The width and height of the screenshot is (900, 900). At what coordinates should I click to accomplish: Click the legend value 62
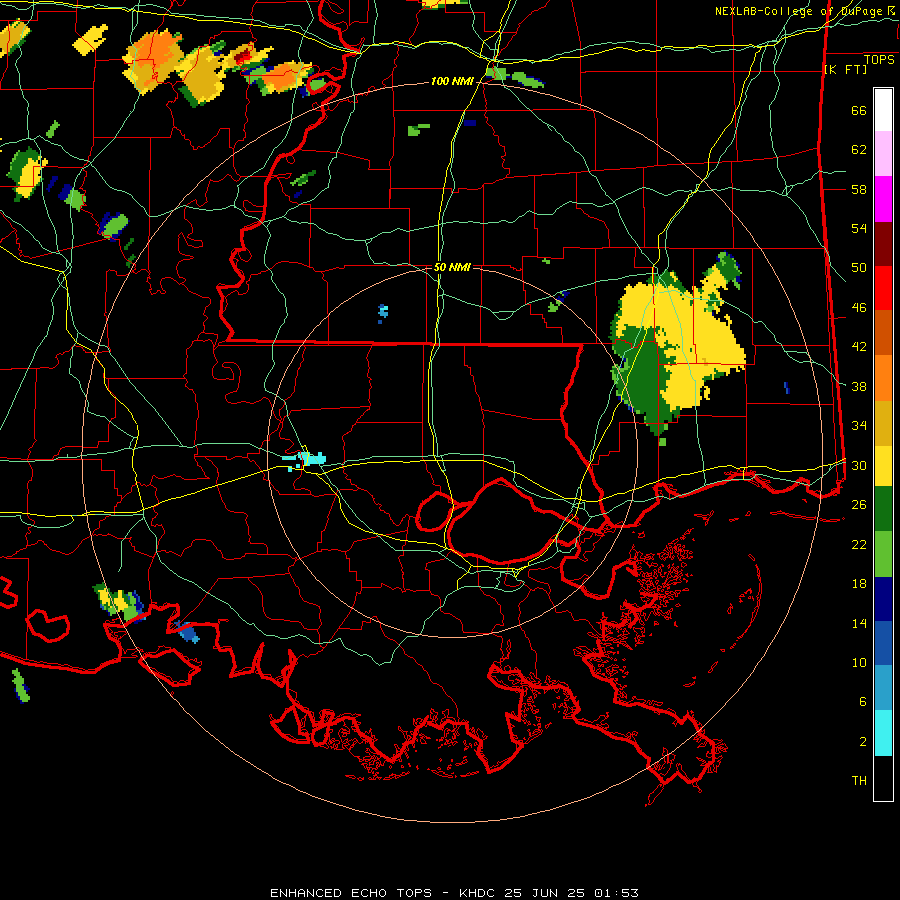[859, 150]
